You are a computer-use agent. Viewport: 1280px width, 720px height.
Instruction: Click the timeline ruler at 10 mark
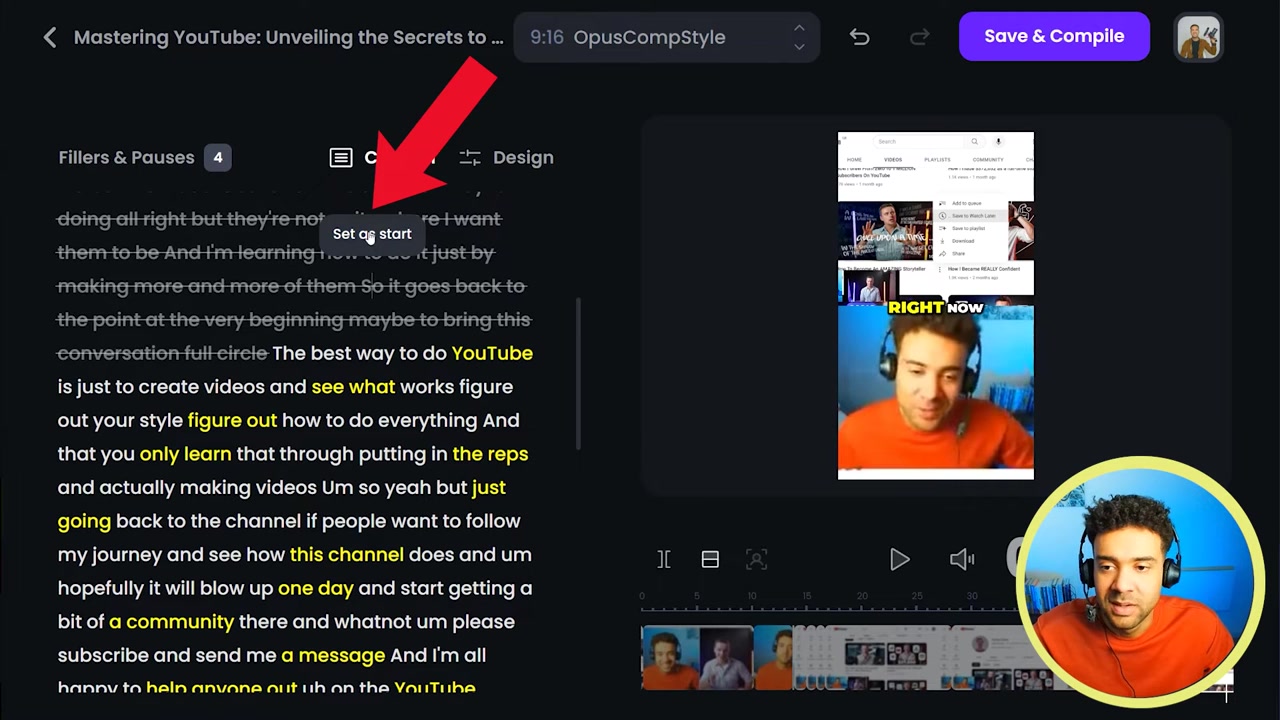coord(752,597)
